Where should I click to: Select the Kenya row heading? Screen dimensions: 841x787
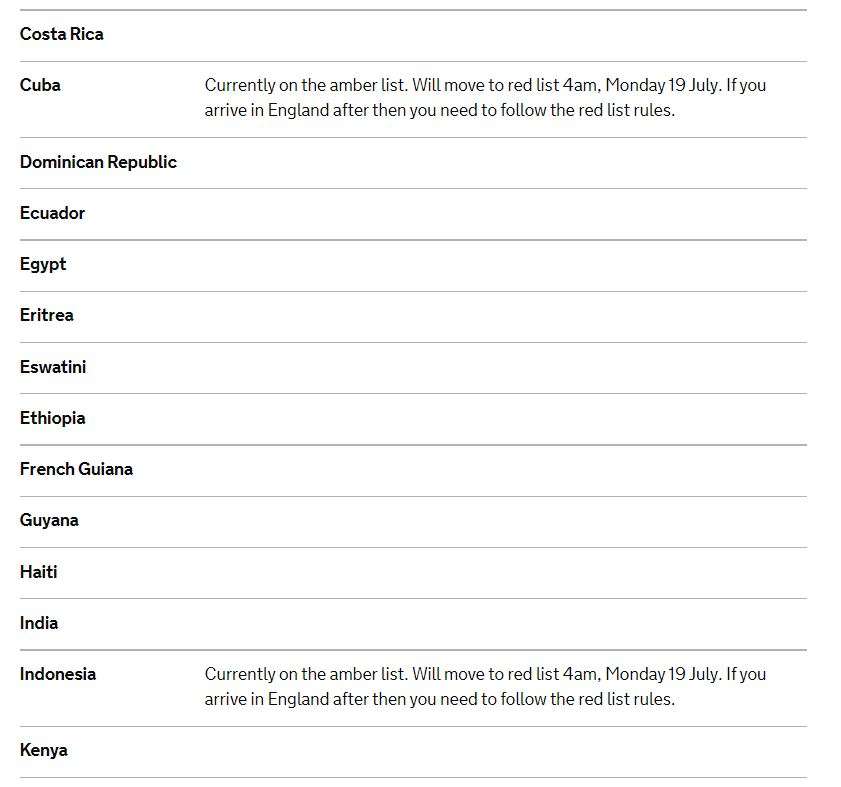pyautogui.click(x=44, y=750)
